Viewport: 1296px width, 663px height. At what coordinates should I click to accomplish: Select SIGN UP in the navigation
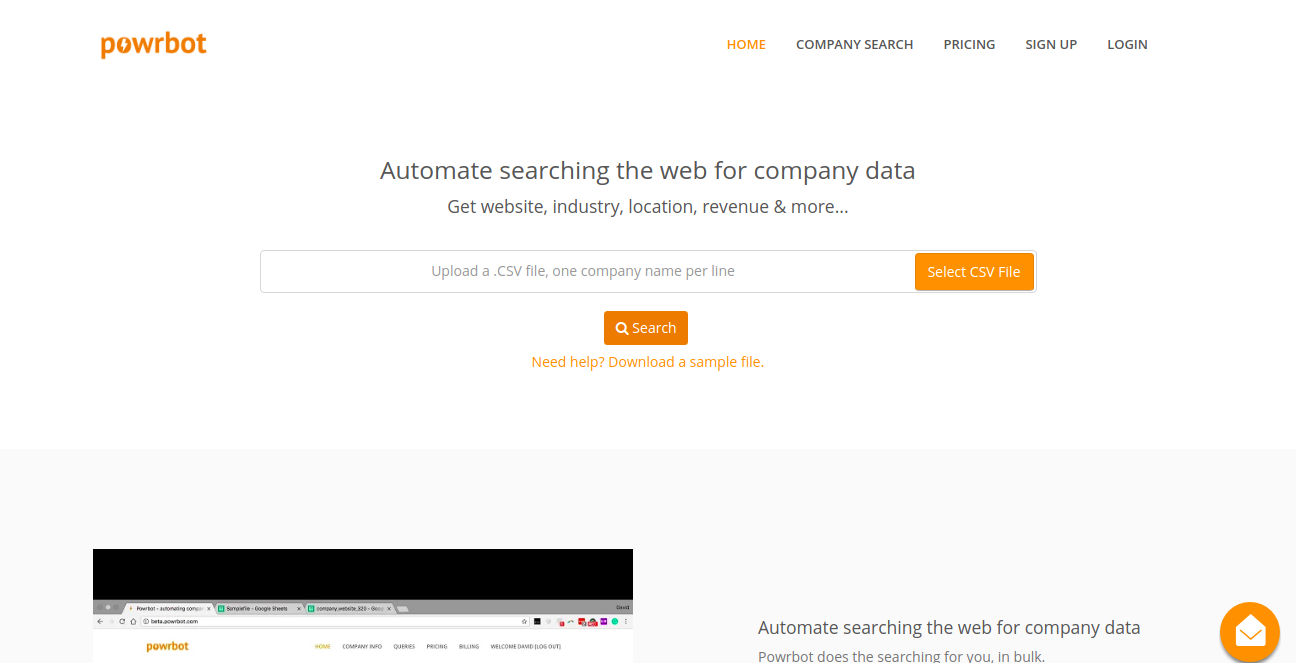click(1051, 44)
